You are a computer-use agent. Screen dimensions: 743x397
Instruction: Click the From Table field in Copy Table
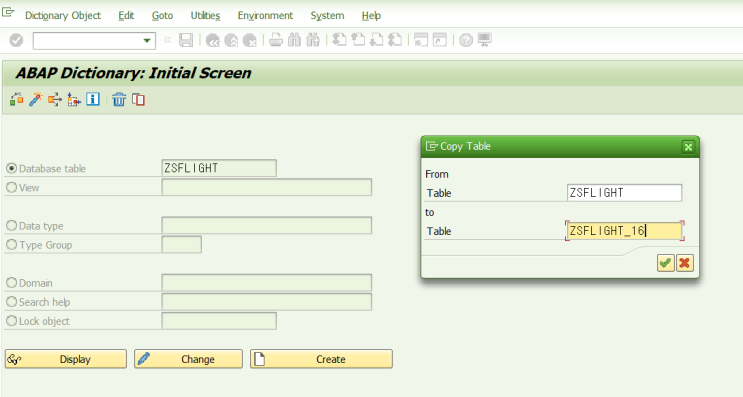pos(625,193)
